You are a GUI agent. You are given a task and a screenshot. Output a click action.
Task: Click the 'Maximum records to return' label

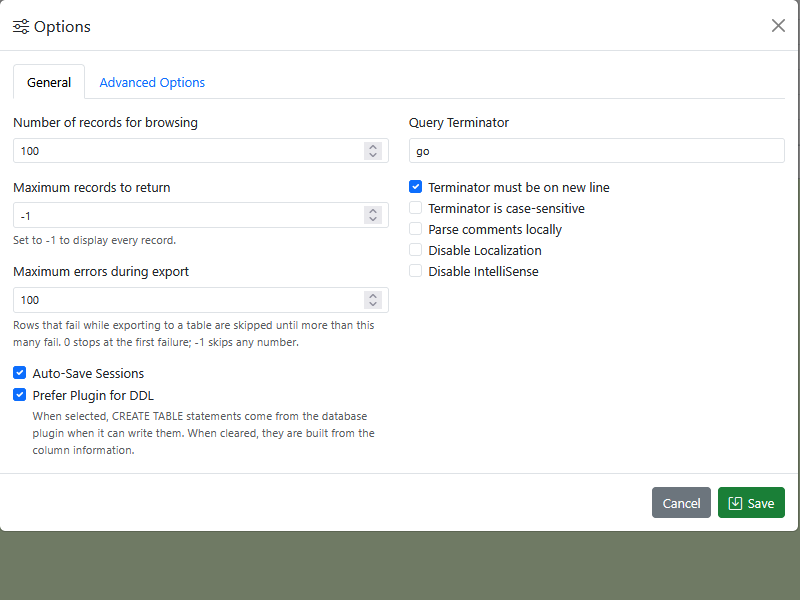pyautogui.click(x=92, y=187)
